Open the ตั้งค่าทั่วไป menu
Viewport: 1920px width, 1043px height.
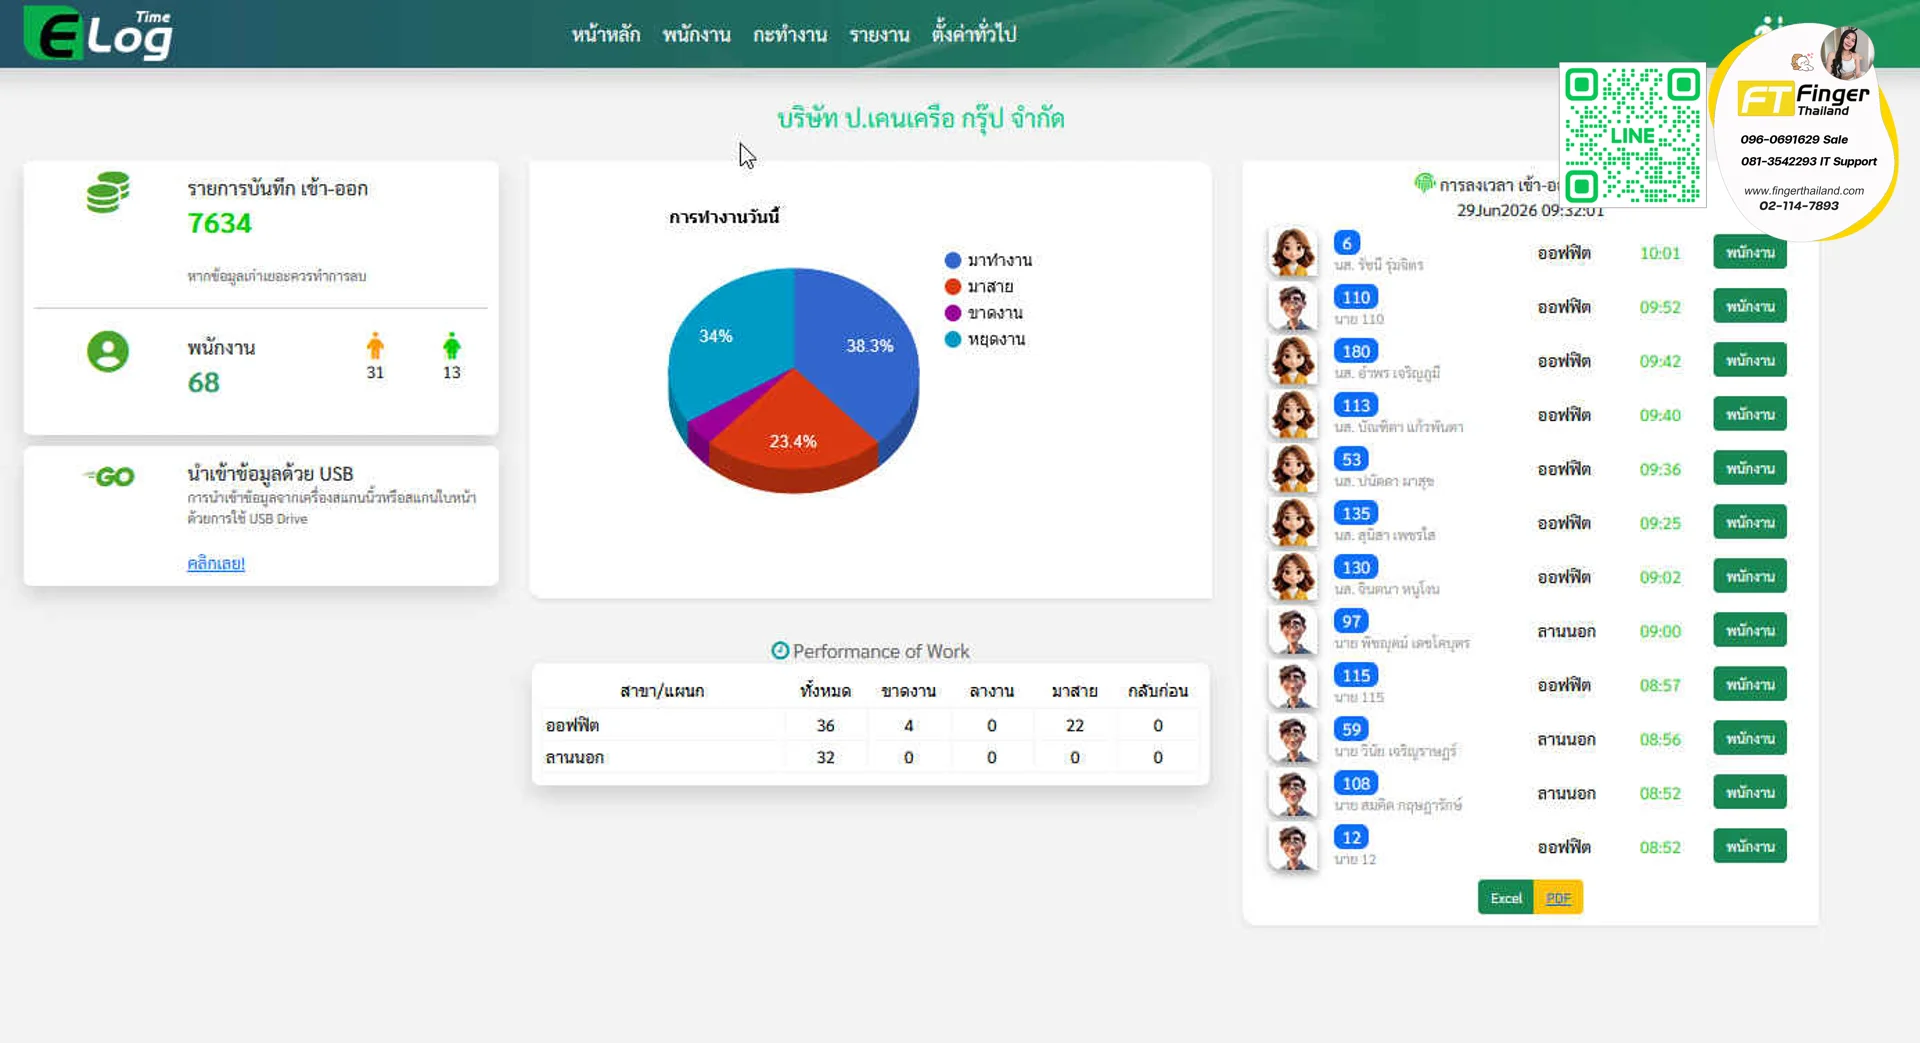(x=974, y=34)
